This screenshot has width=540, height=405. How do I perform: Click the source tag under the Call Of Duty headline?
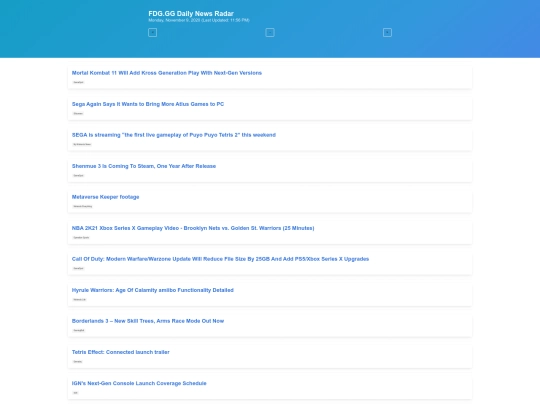coord(78,268)
